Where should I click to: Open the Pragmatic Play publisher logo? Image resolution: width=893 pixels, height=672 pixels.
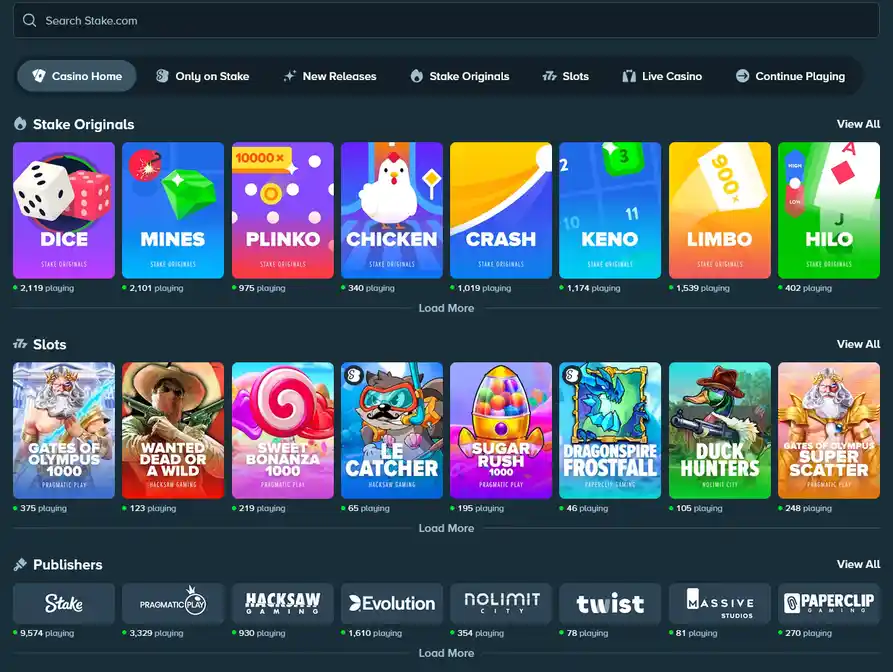point(173,604)
